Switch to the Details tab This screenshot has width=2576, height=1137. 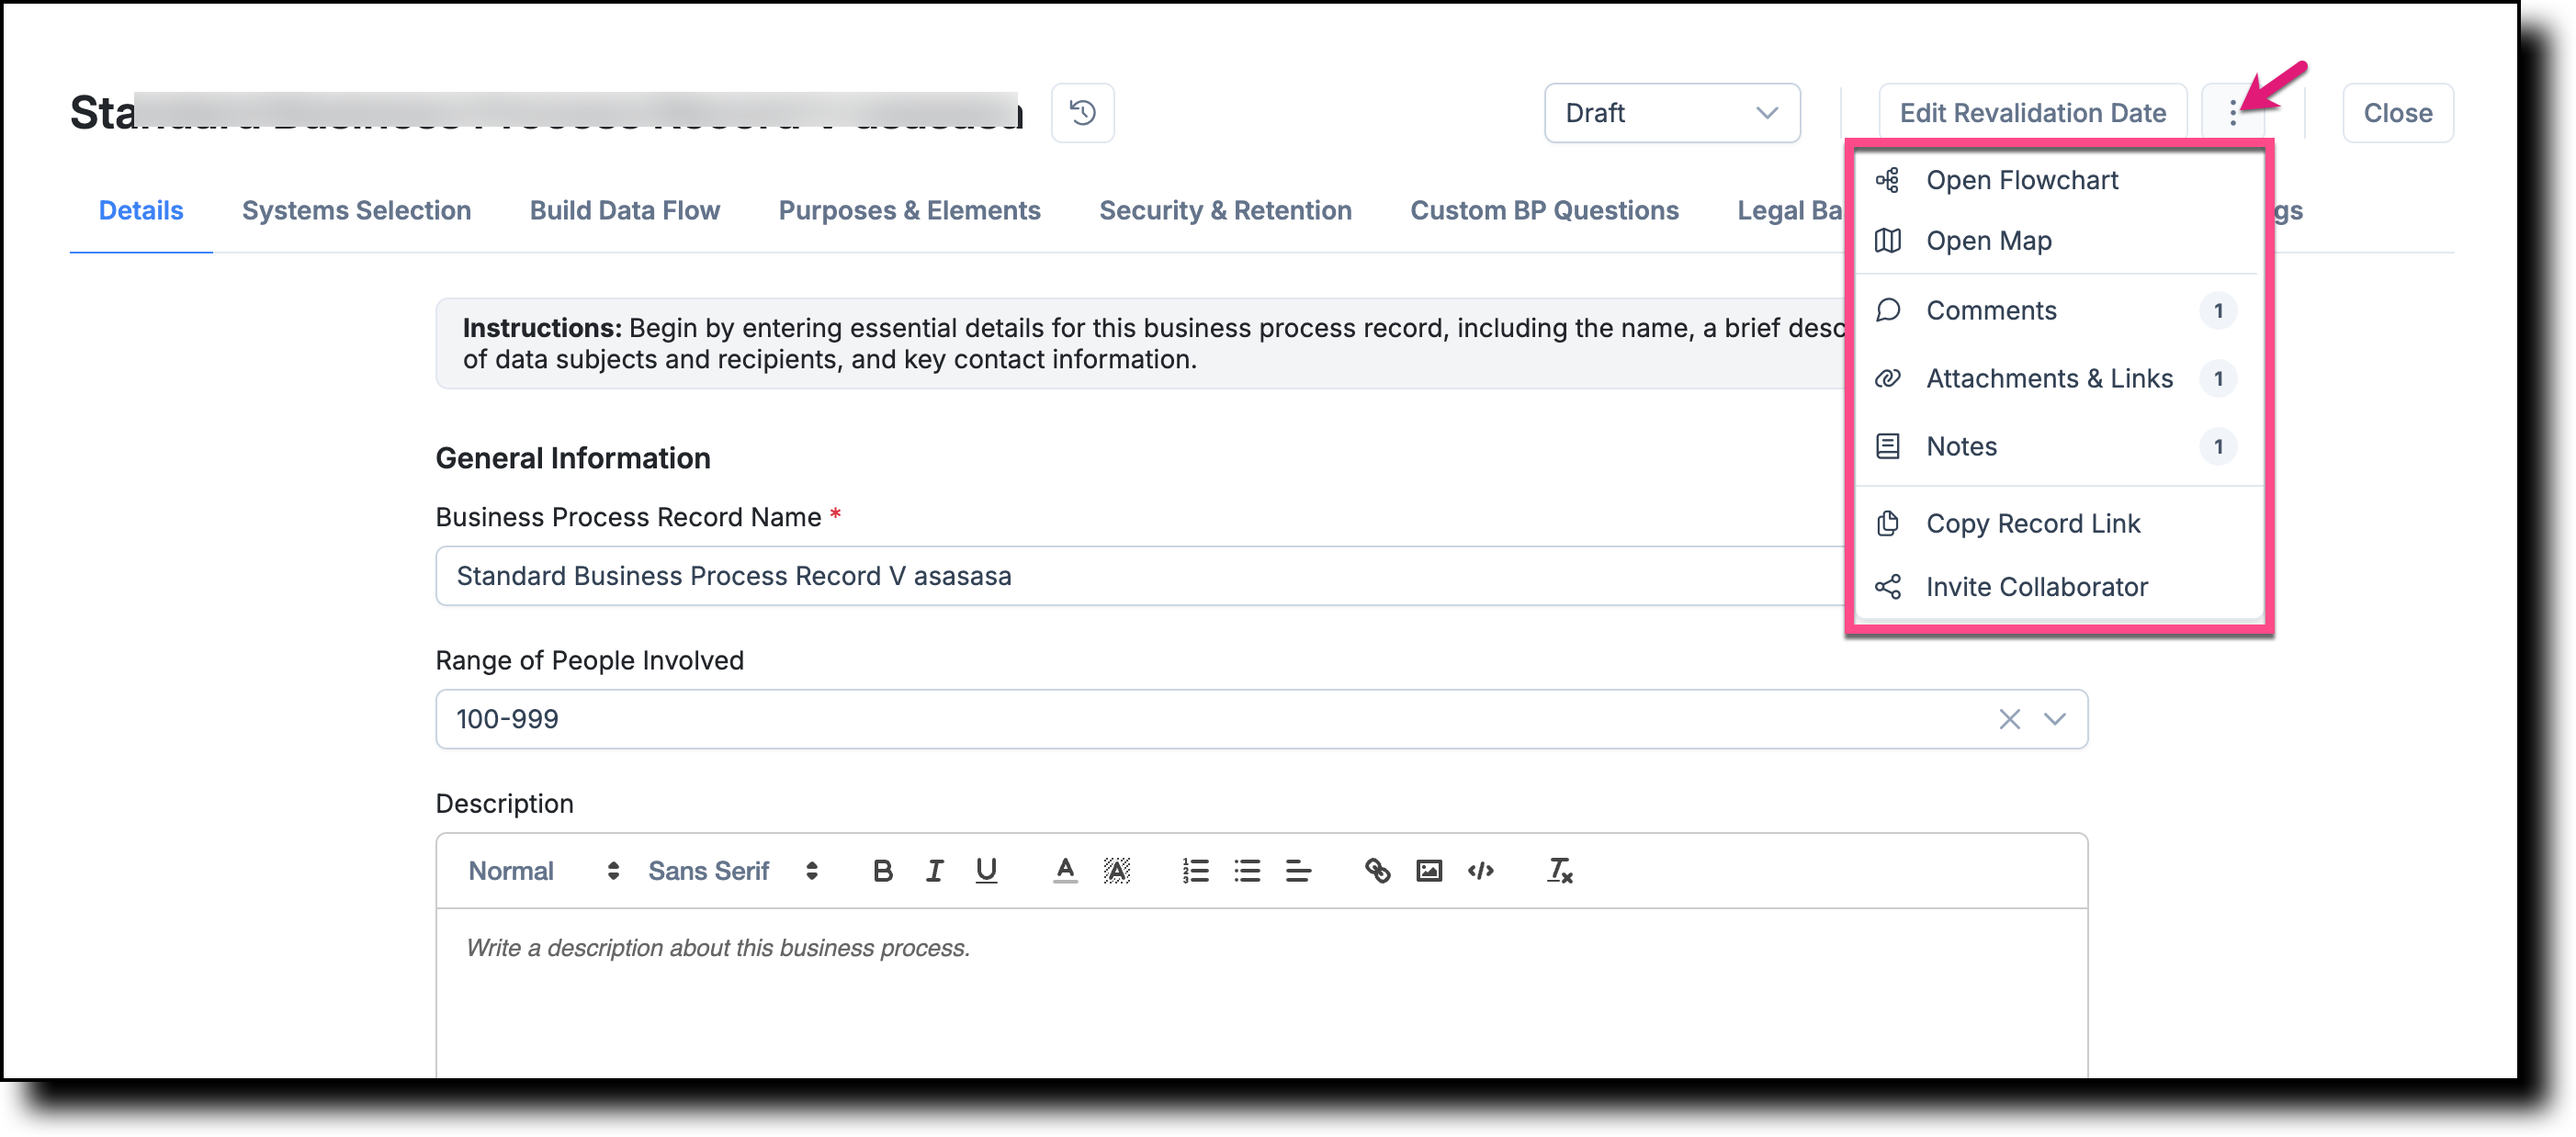141,211
